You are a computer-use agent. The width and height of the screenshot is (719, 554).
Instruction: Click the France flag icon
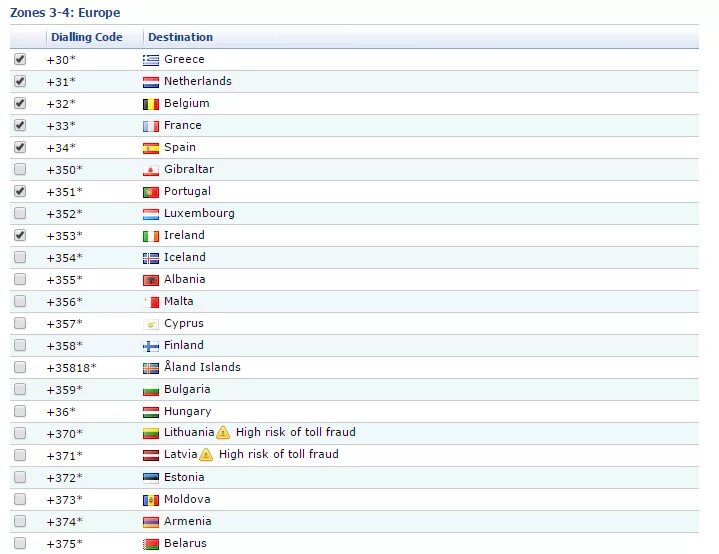151,126
